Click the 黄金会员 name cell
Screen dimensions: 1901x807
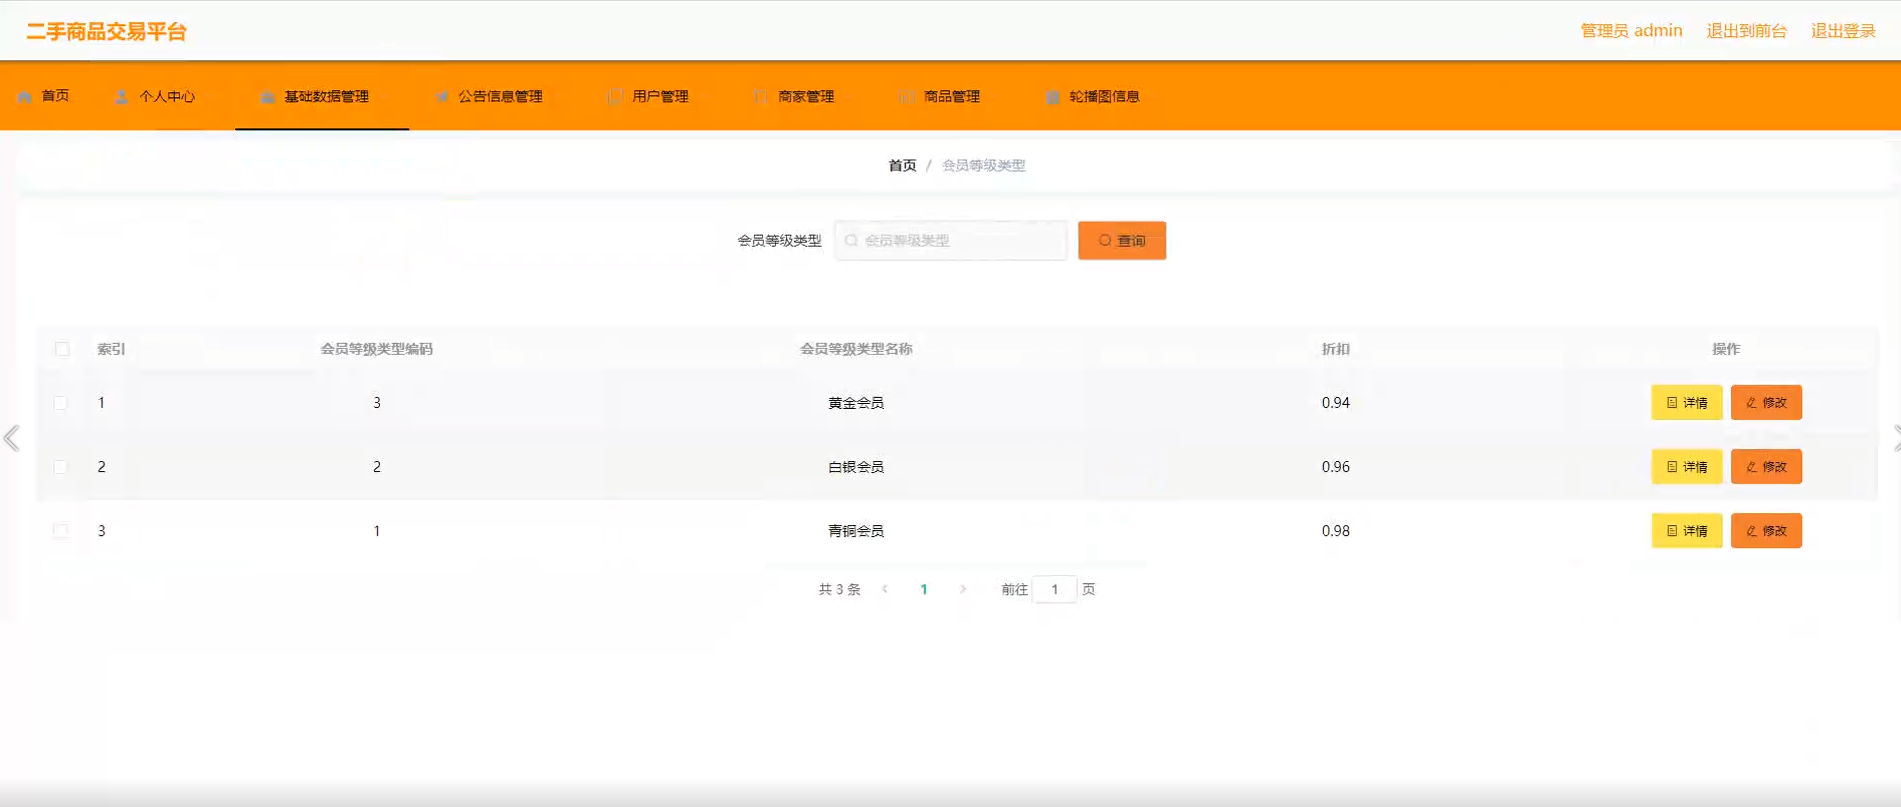[856, 403]
